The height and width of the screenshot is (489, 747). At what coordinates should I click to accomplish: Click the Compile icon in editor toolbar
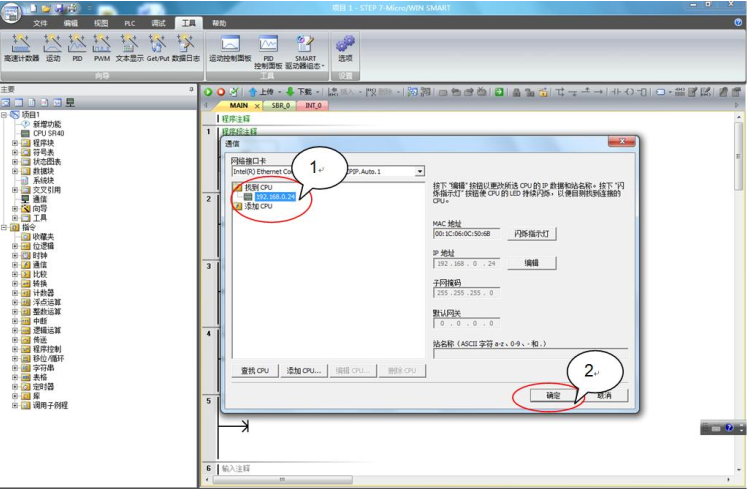coord(234,92)
